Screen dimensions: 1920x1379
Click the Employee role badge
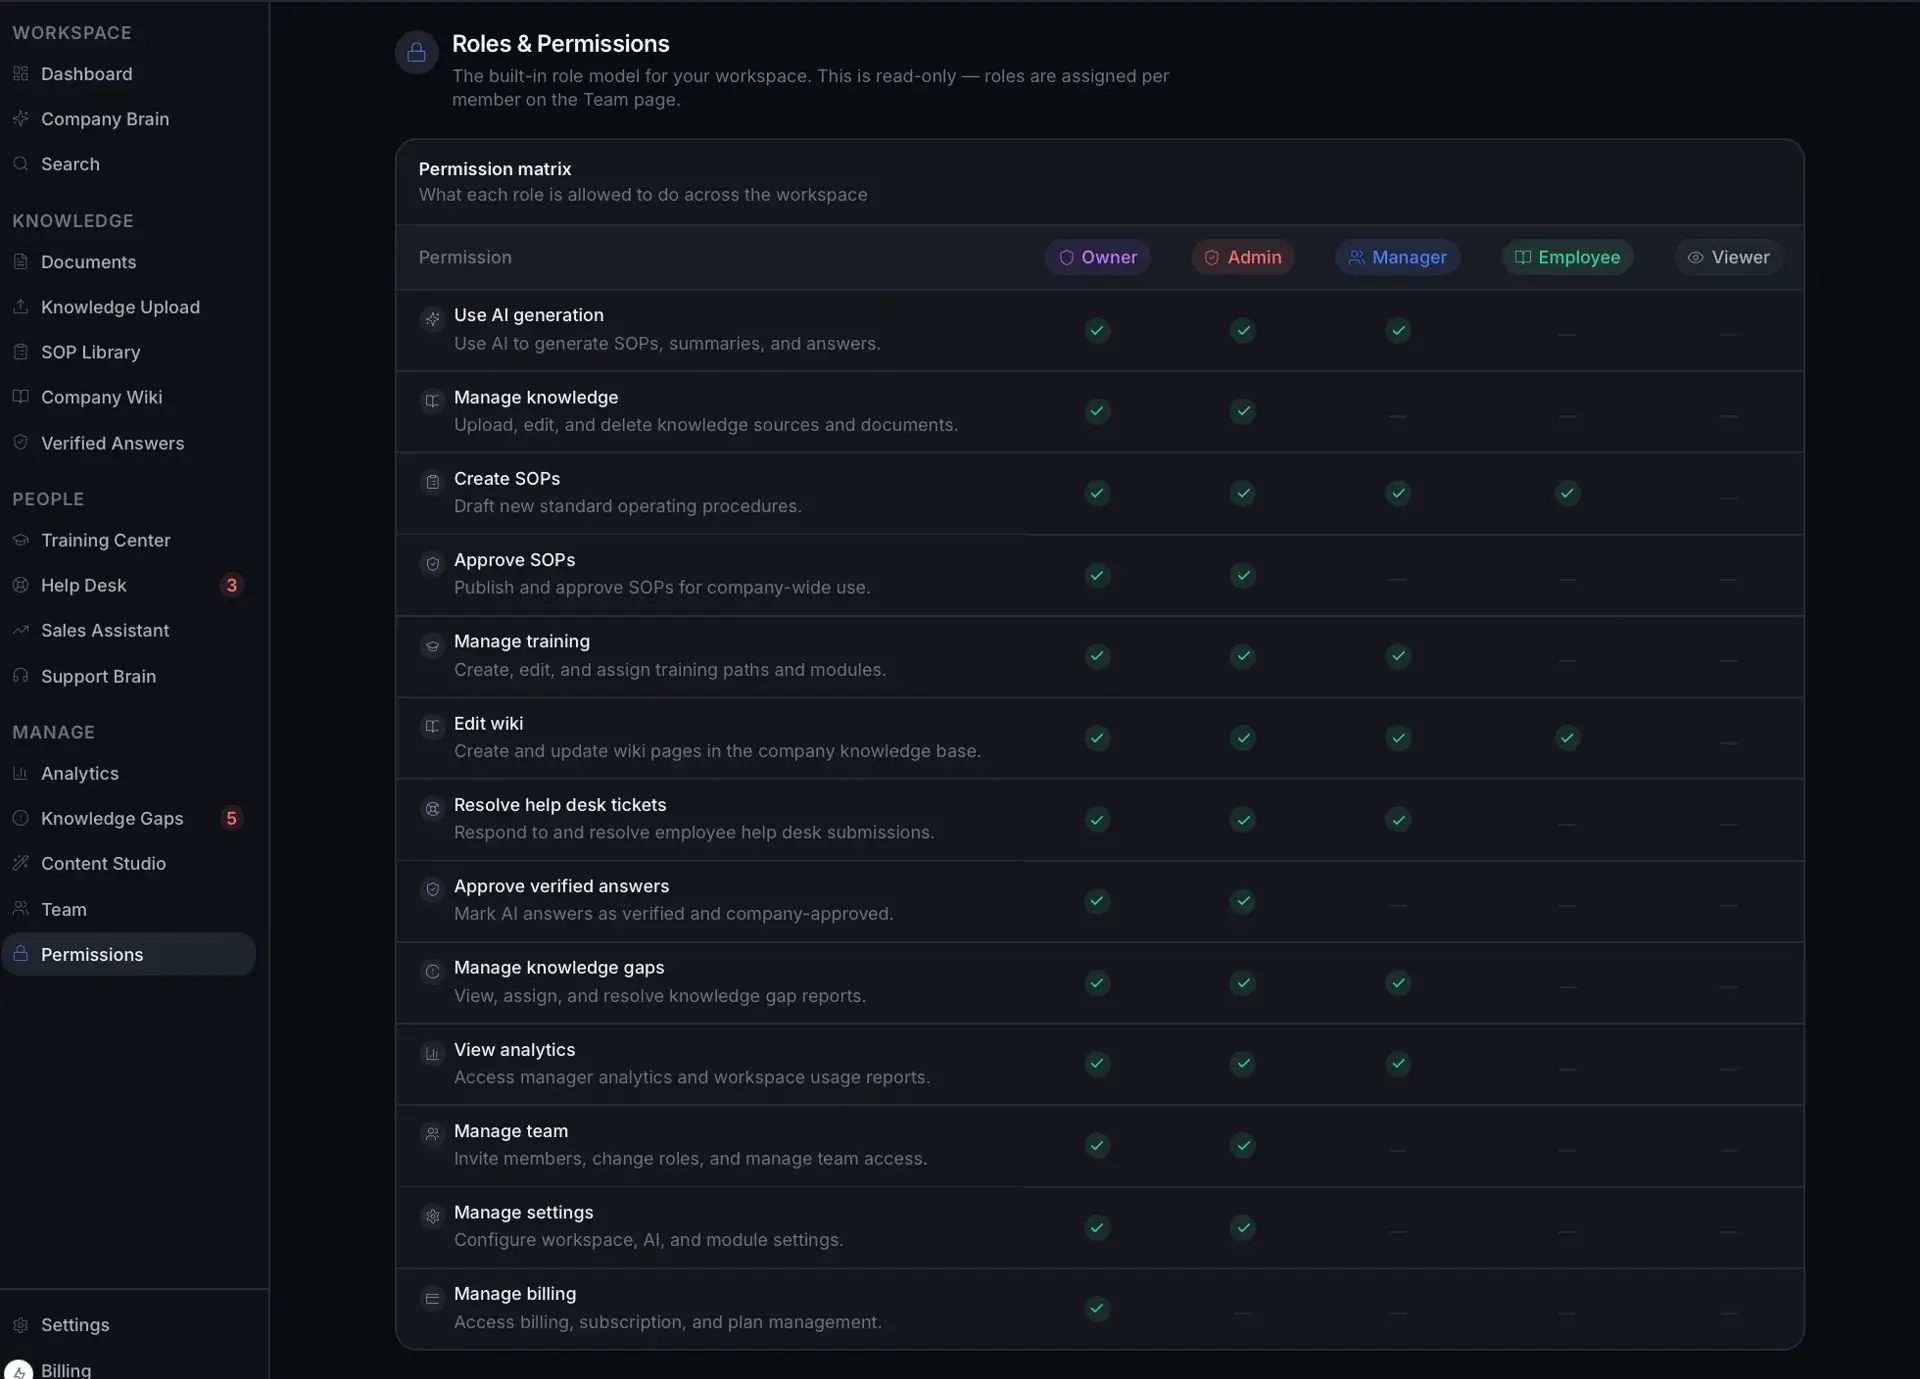1567,257
